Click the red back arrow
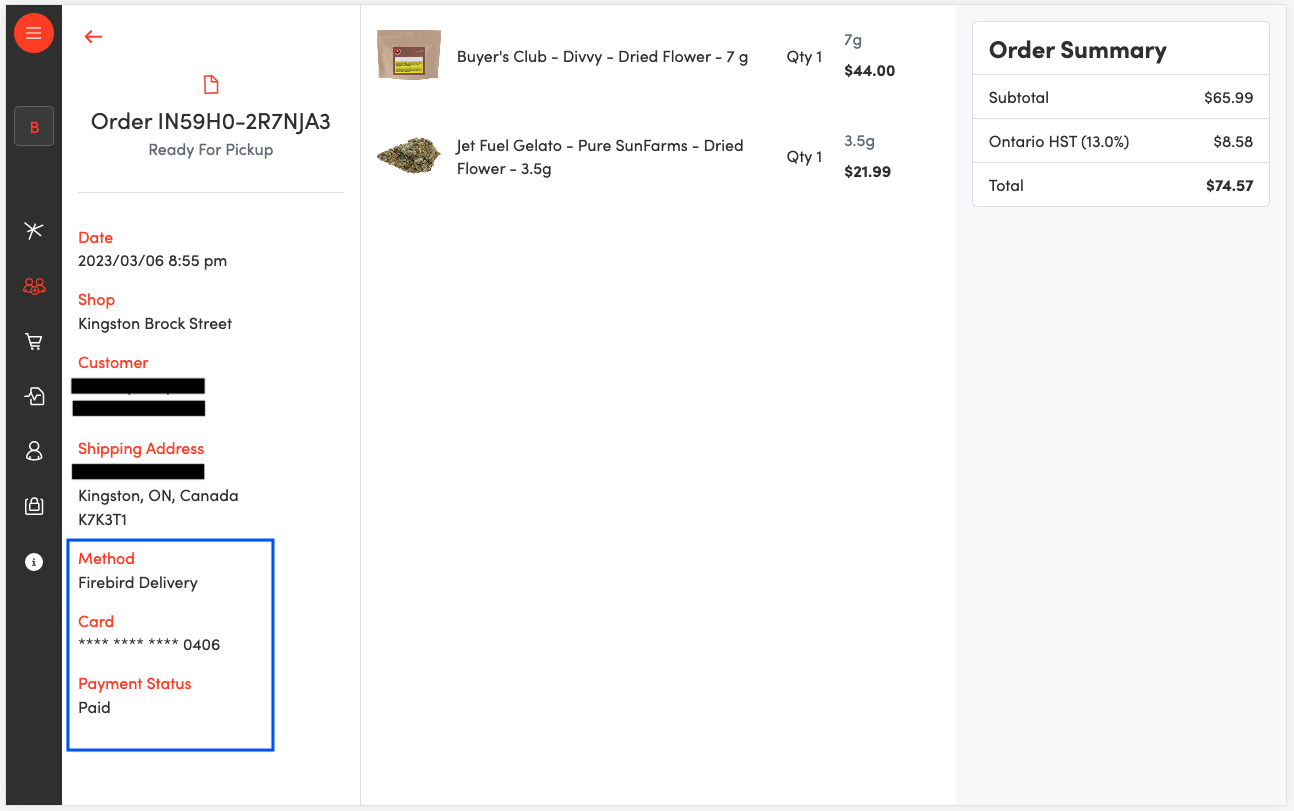The height and width of the screenshot is (811, 1294). tap(93, 37)
